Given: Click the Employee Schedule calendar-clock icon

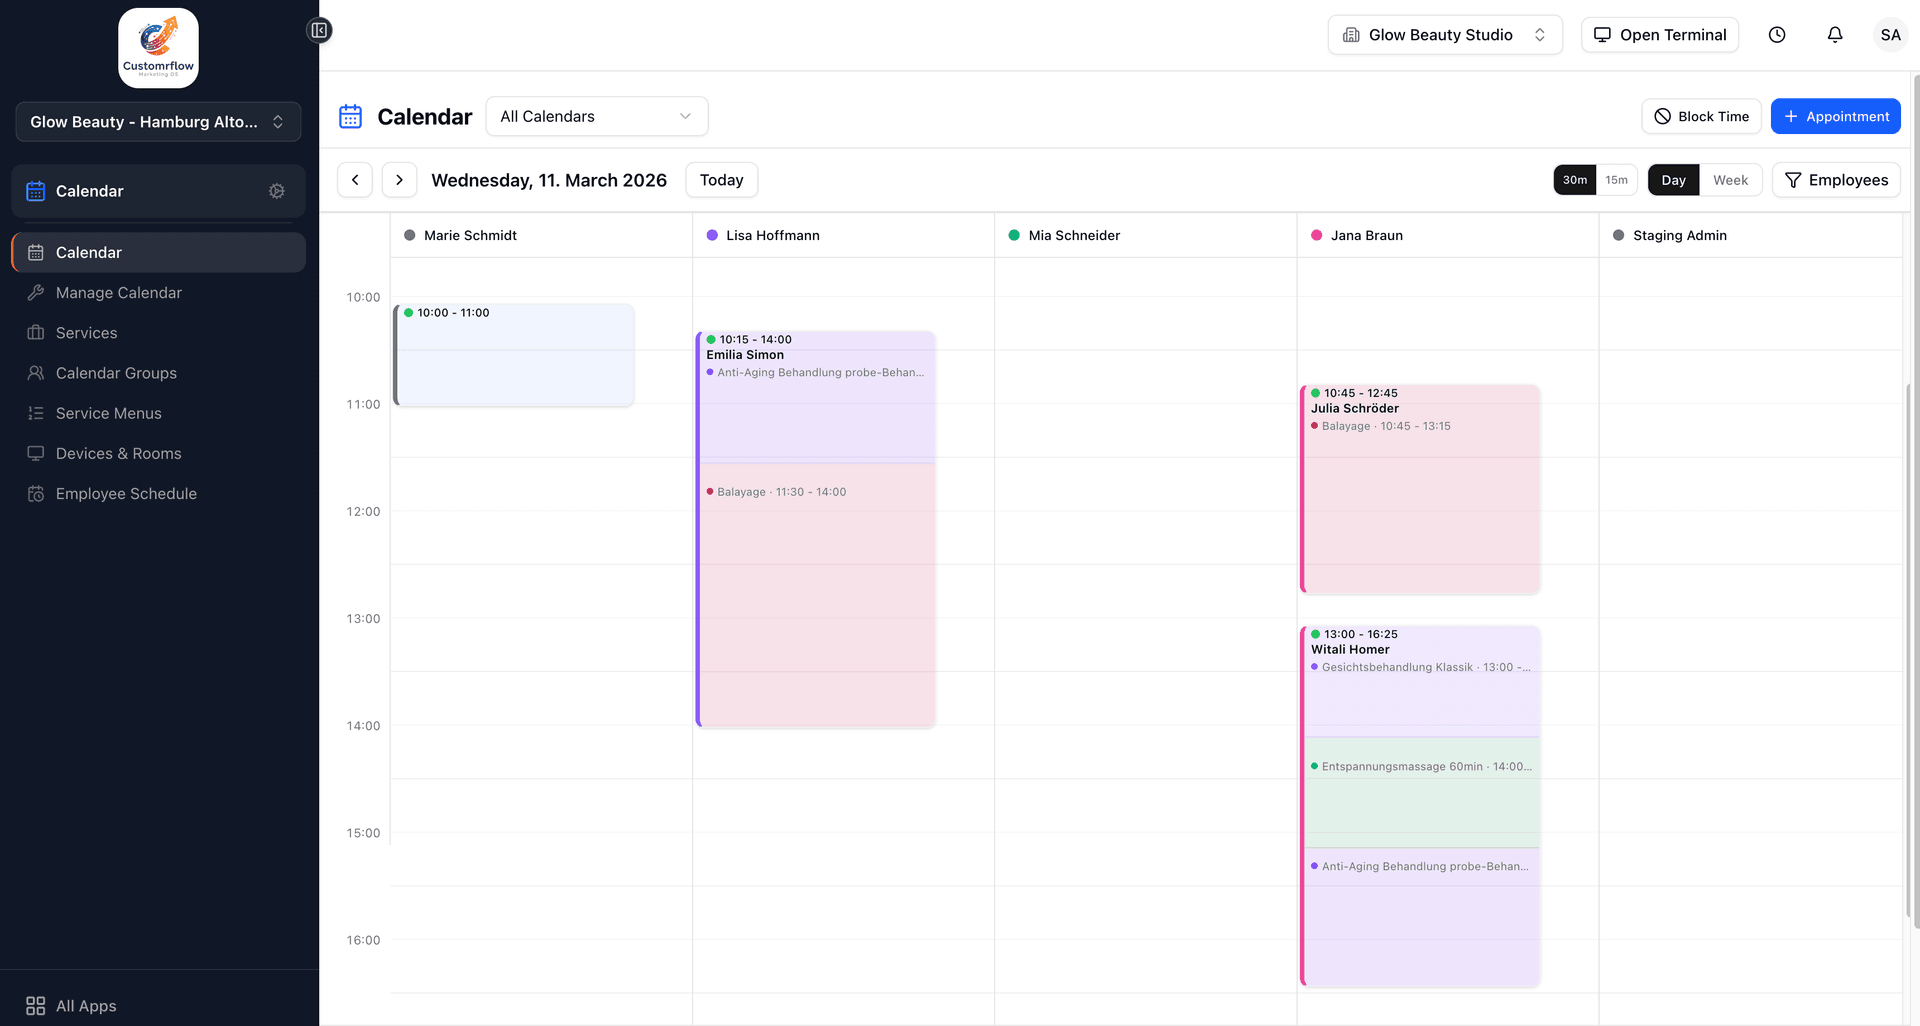Looking at the screenshot, I should pos(36,494).
